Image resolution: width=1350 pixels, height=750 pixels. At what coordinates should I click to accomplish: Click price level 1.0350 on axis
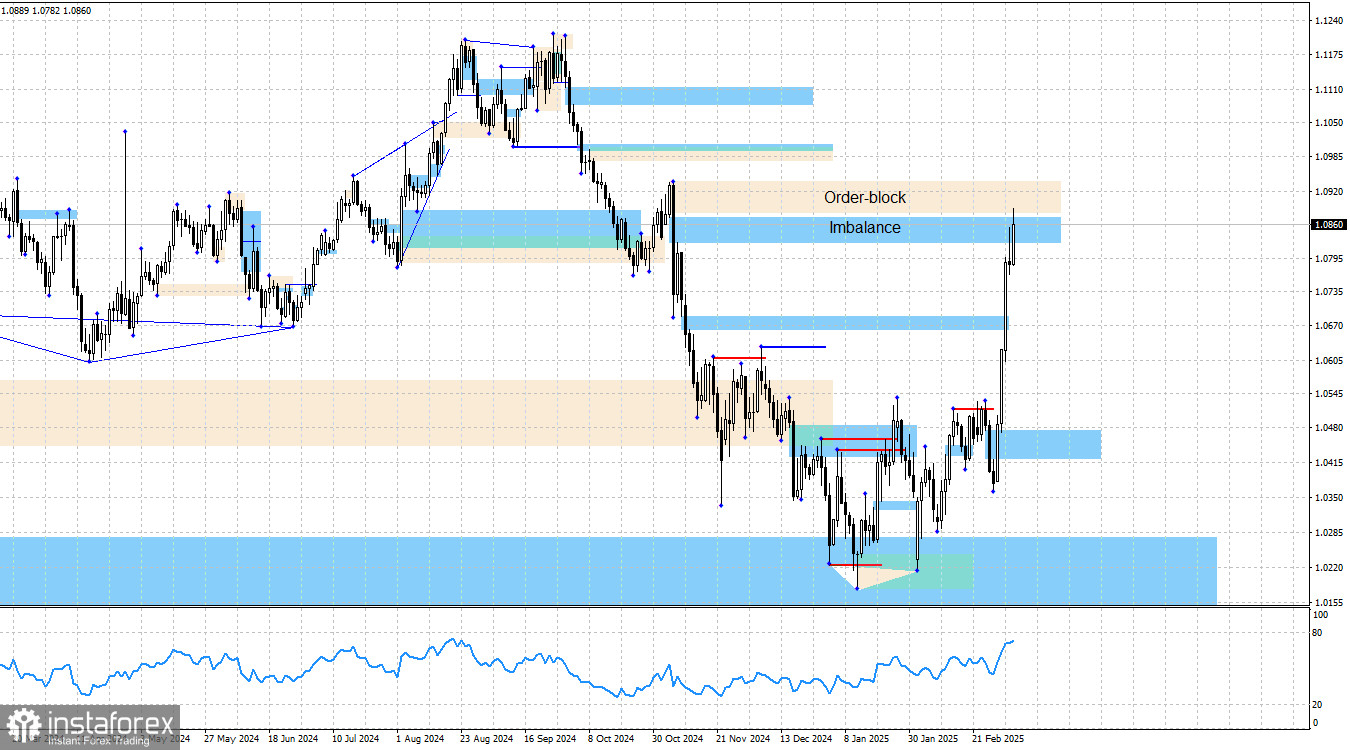[1327, 498]
